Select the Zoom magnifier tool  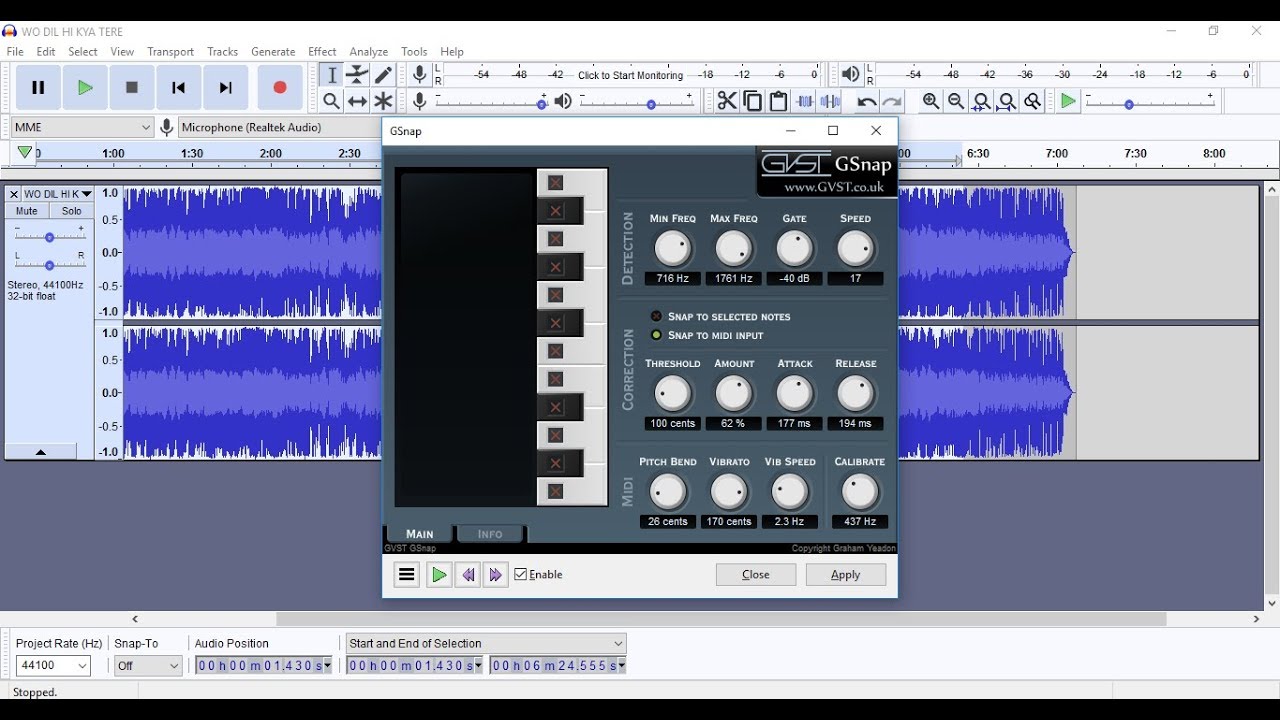[x=331, y=101]
